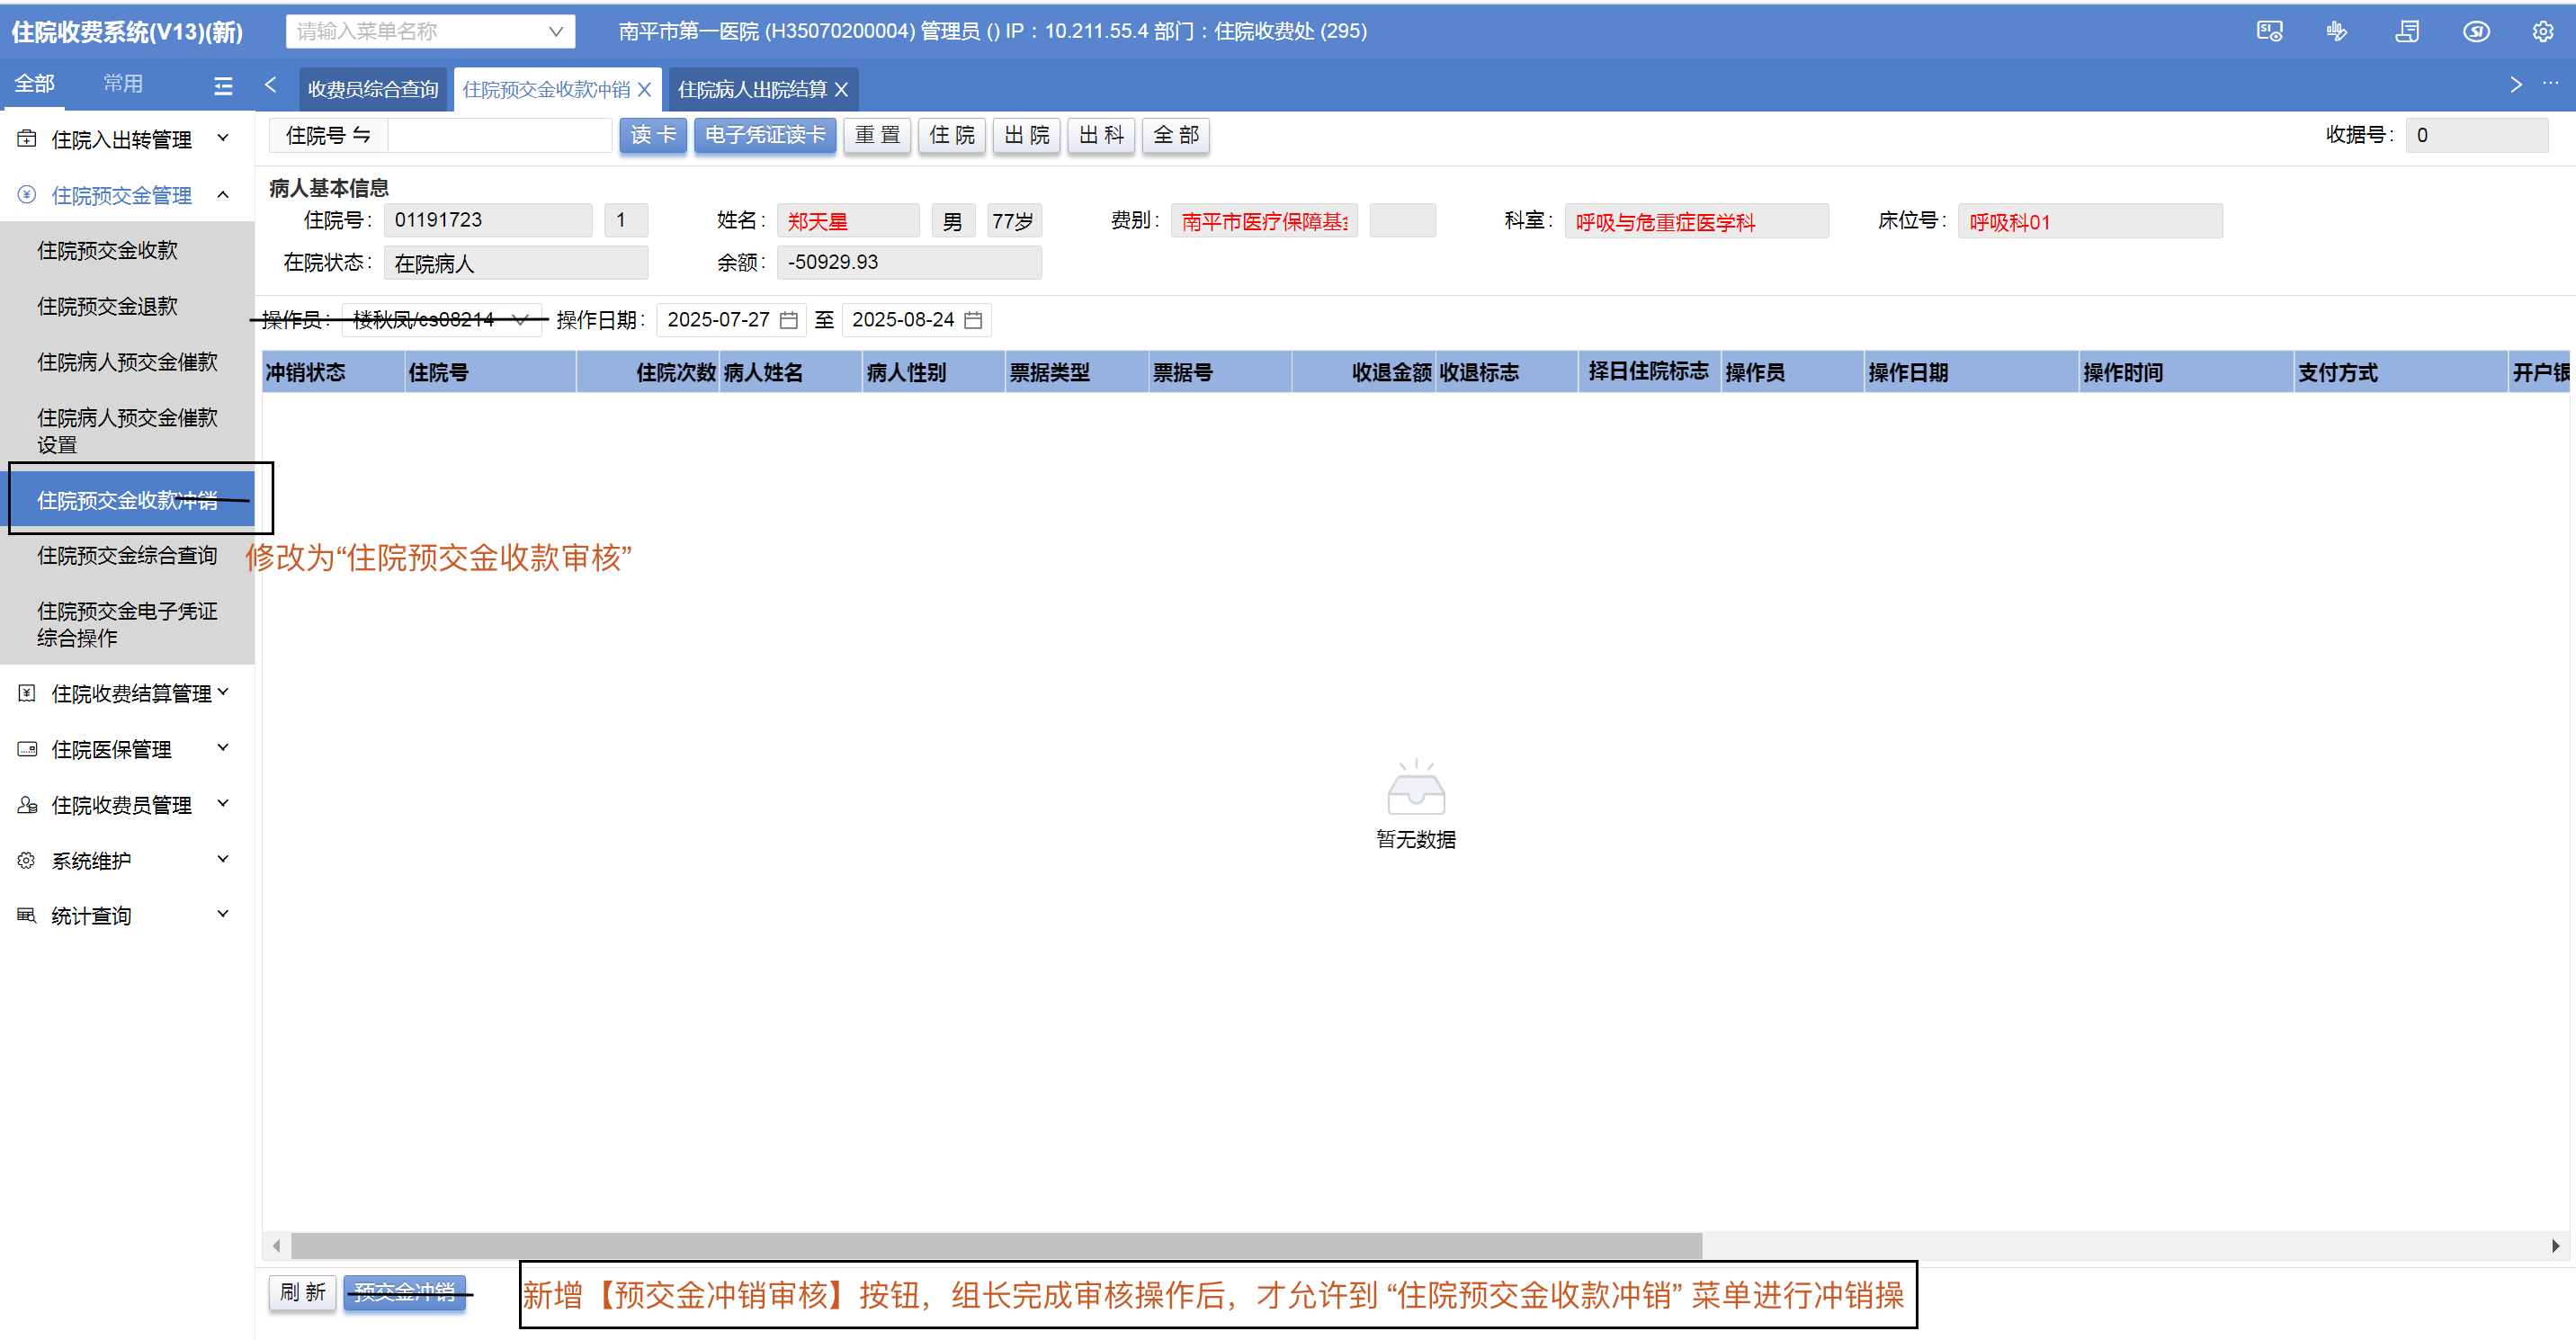Click the screen settings icon in header
Viewport: 2576px width, 1340px height.
point(2269,32)
